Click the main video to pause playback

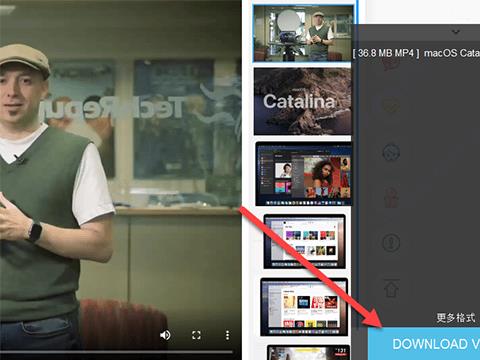tap(120, 167)
